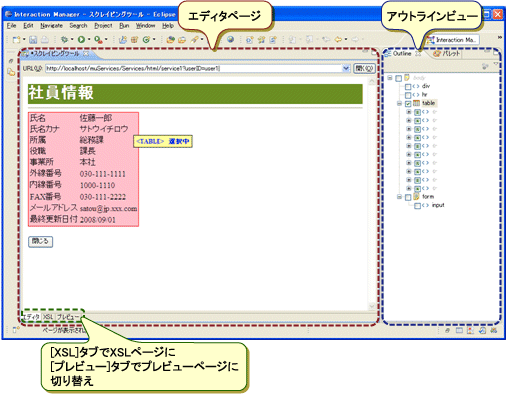Click the Debug bug icon
This screenshot has width=506, height=394.
(64, 40)
